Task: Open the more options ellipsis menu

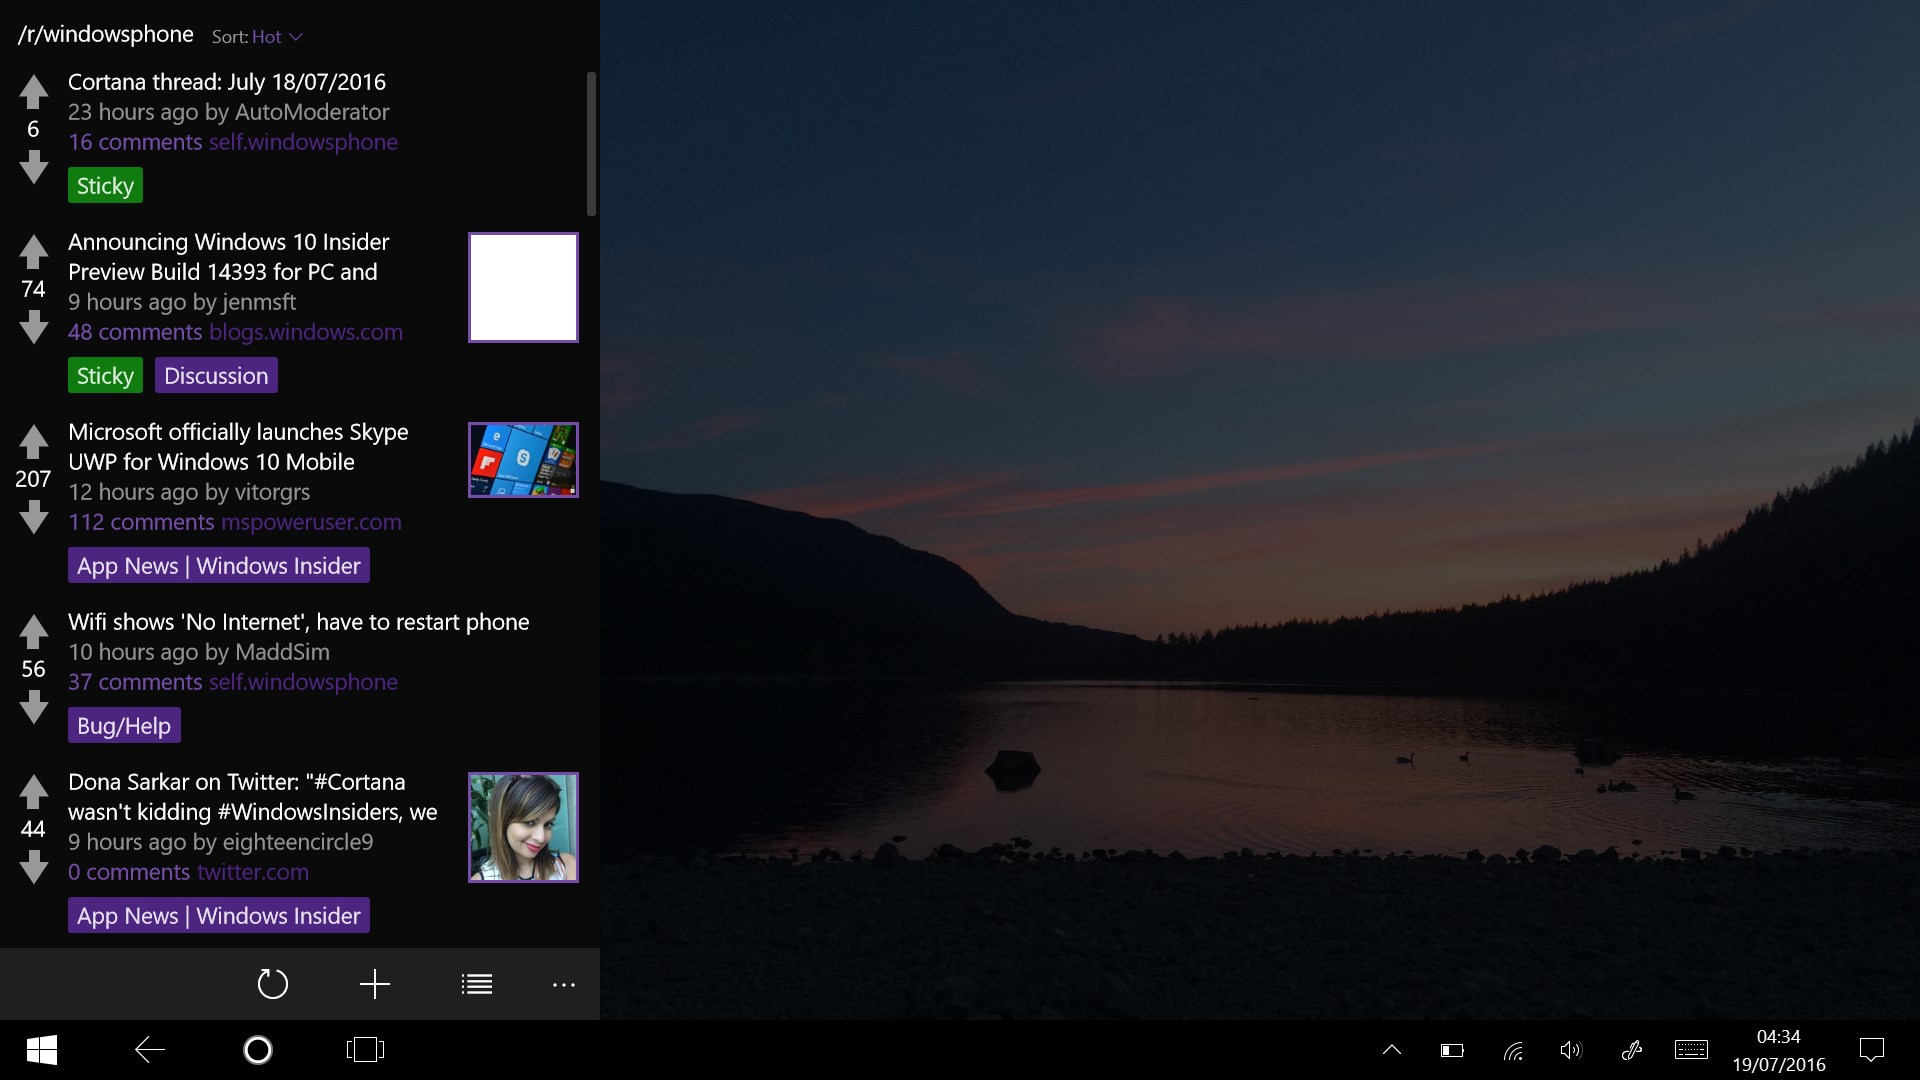Action: coord(563,983)
